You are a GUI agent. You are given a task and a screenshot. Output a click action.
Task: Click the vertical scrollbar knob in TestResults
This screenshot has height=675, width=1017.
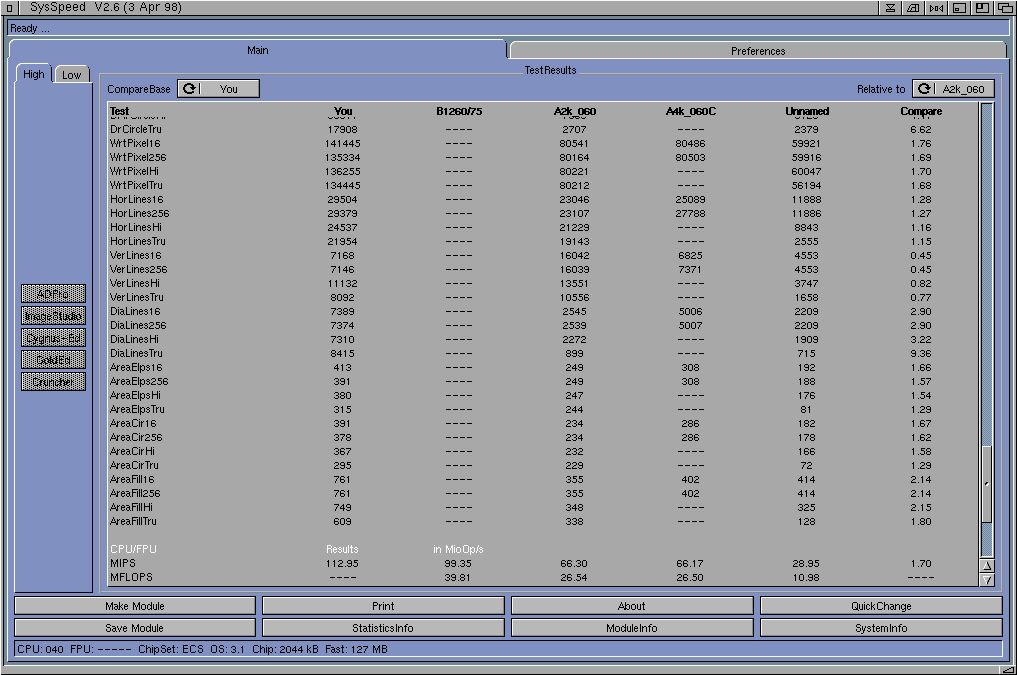[x=987, y=484]
